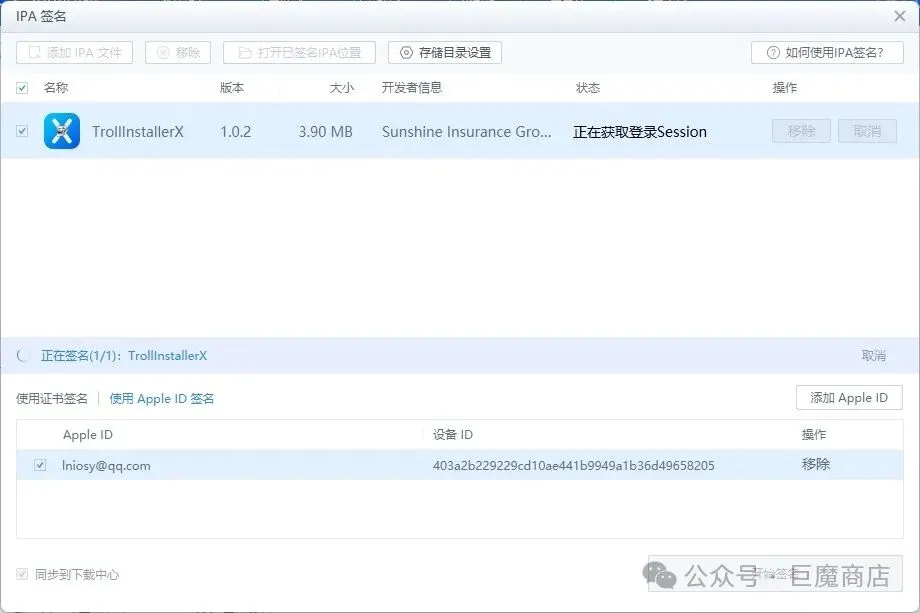Click the 版本 column header

tap(232, 88)
